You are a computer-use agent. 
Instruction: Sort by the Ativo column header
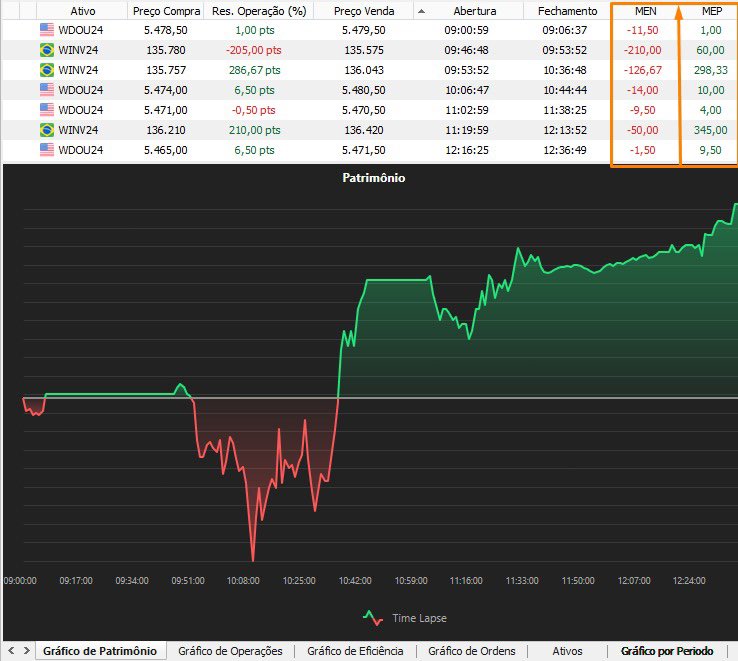tap(82, 11)
